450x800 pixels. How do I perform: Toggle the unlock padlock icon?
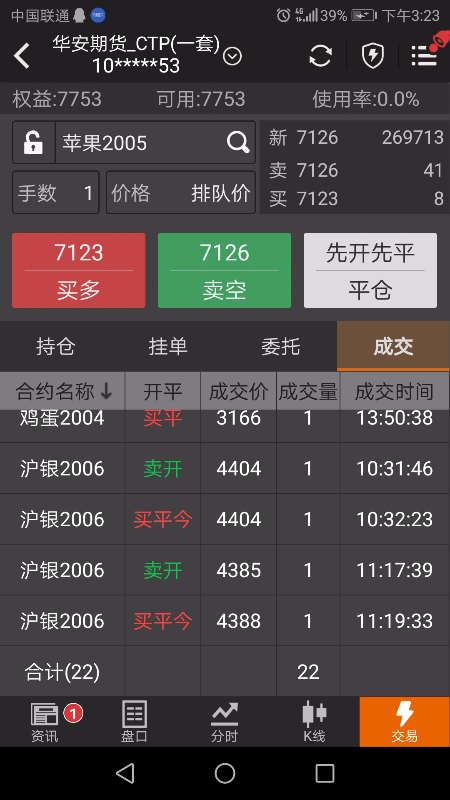pyautogui.click(x=34, y=142)
